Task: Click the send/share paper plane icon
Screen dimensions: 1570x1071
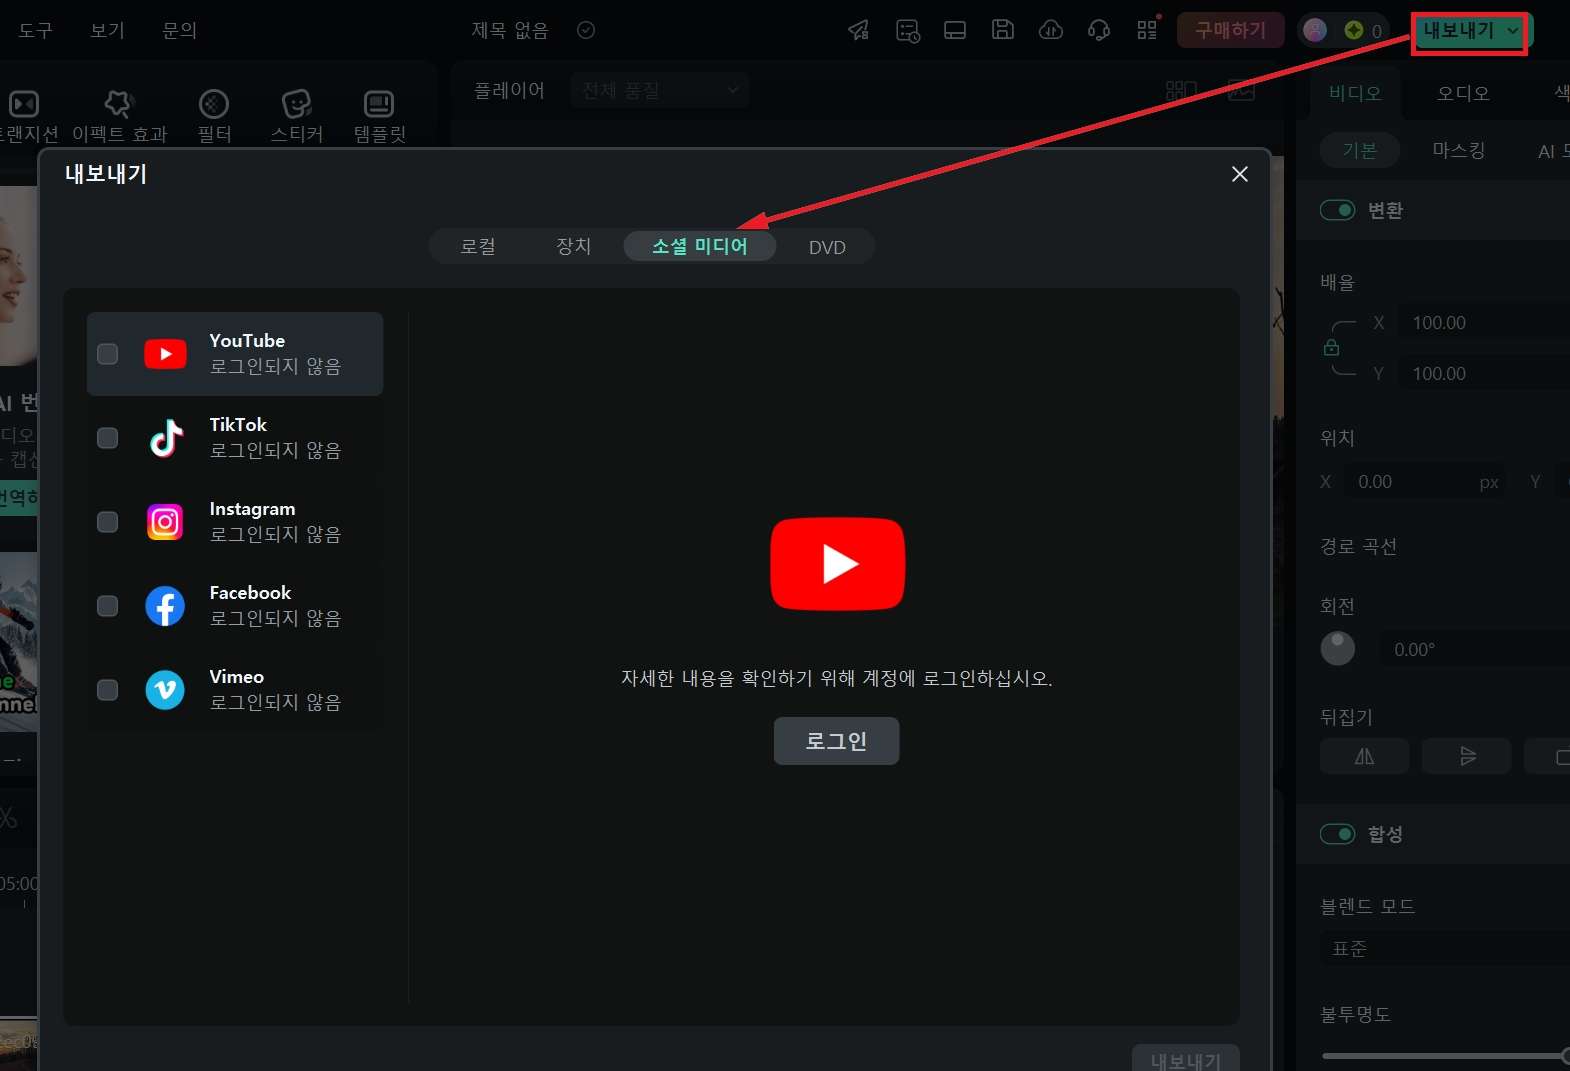Action: (859, 30)
